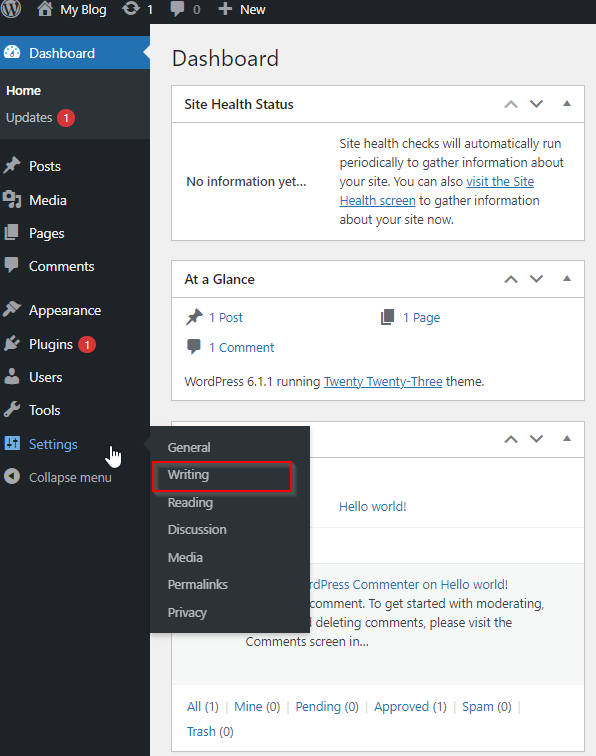Click Collapse menu label

[70, 477]
